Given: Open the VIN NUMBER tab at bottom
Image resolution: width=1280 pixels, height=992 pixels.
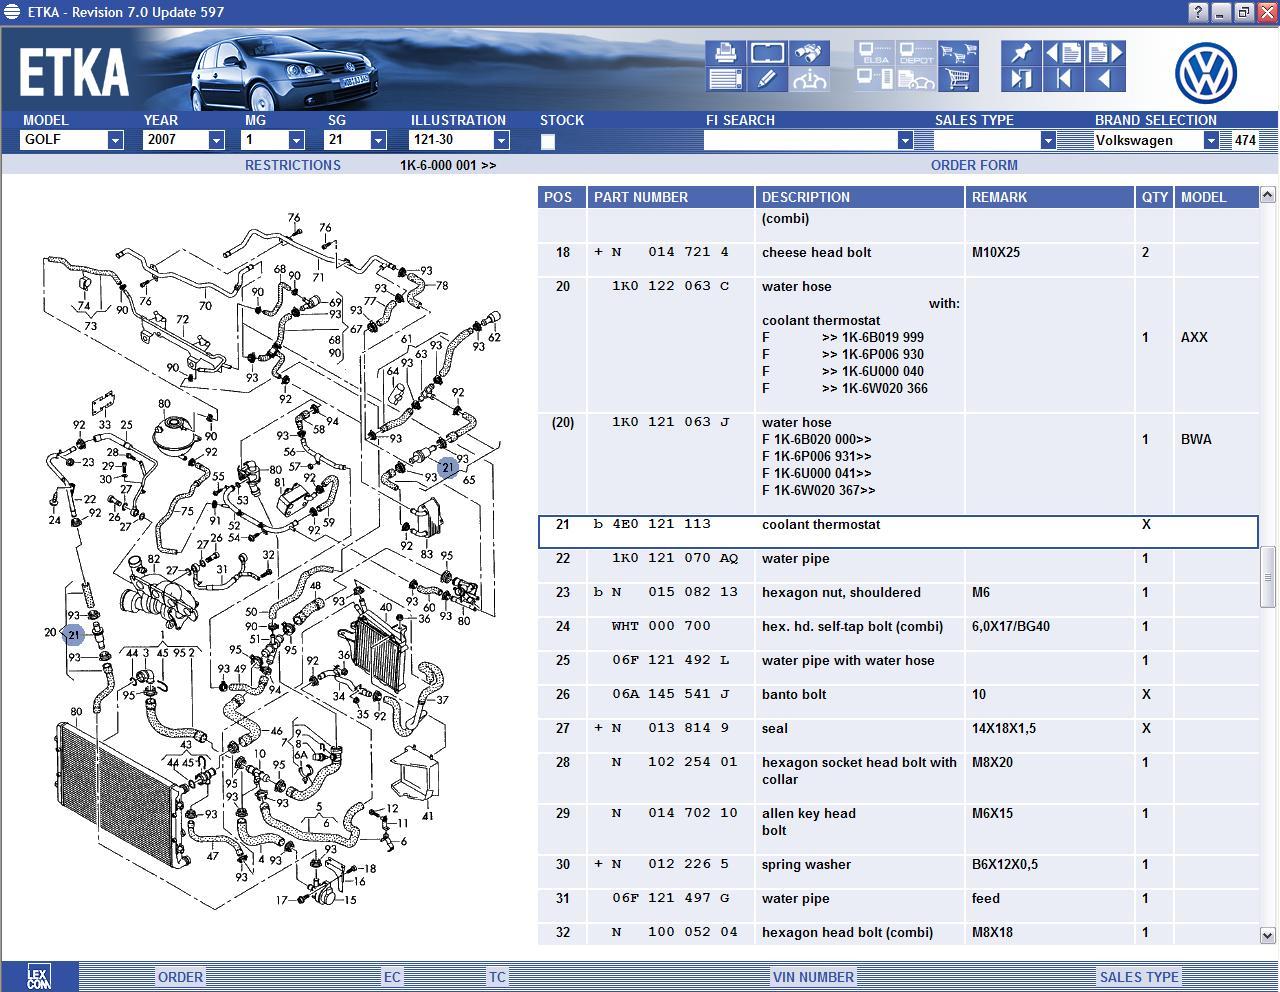Looking at the screenshot, I should point(813,977).
